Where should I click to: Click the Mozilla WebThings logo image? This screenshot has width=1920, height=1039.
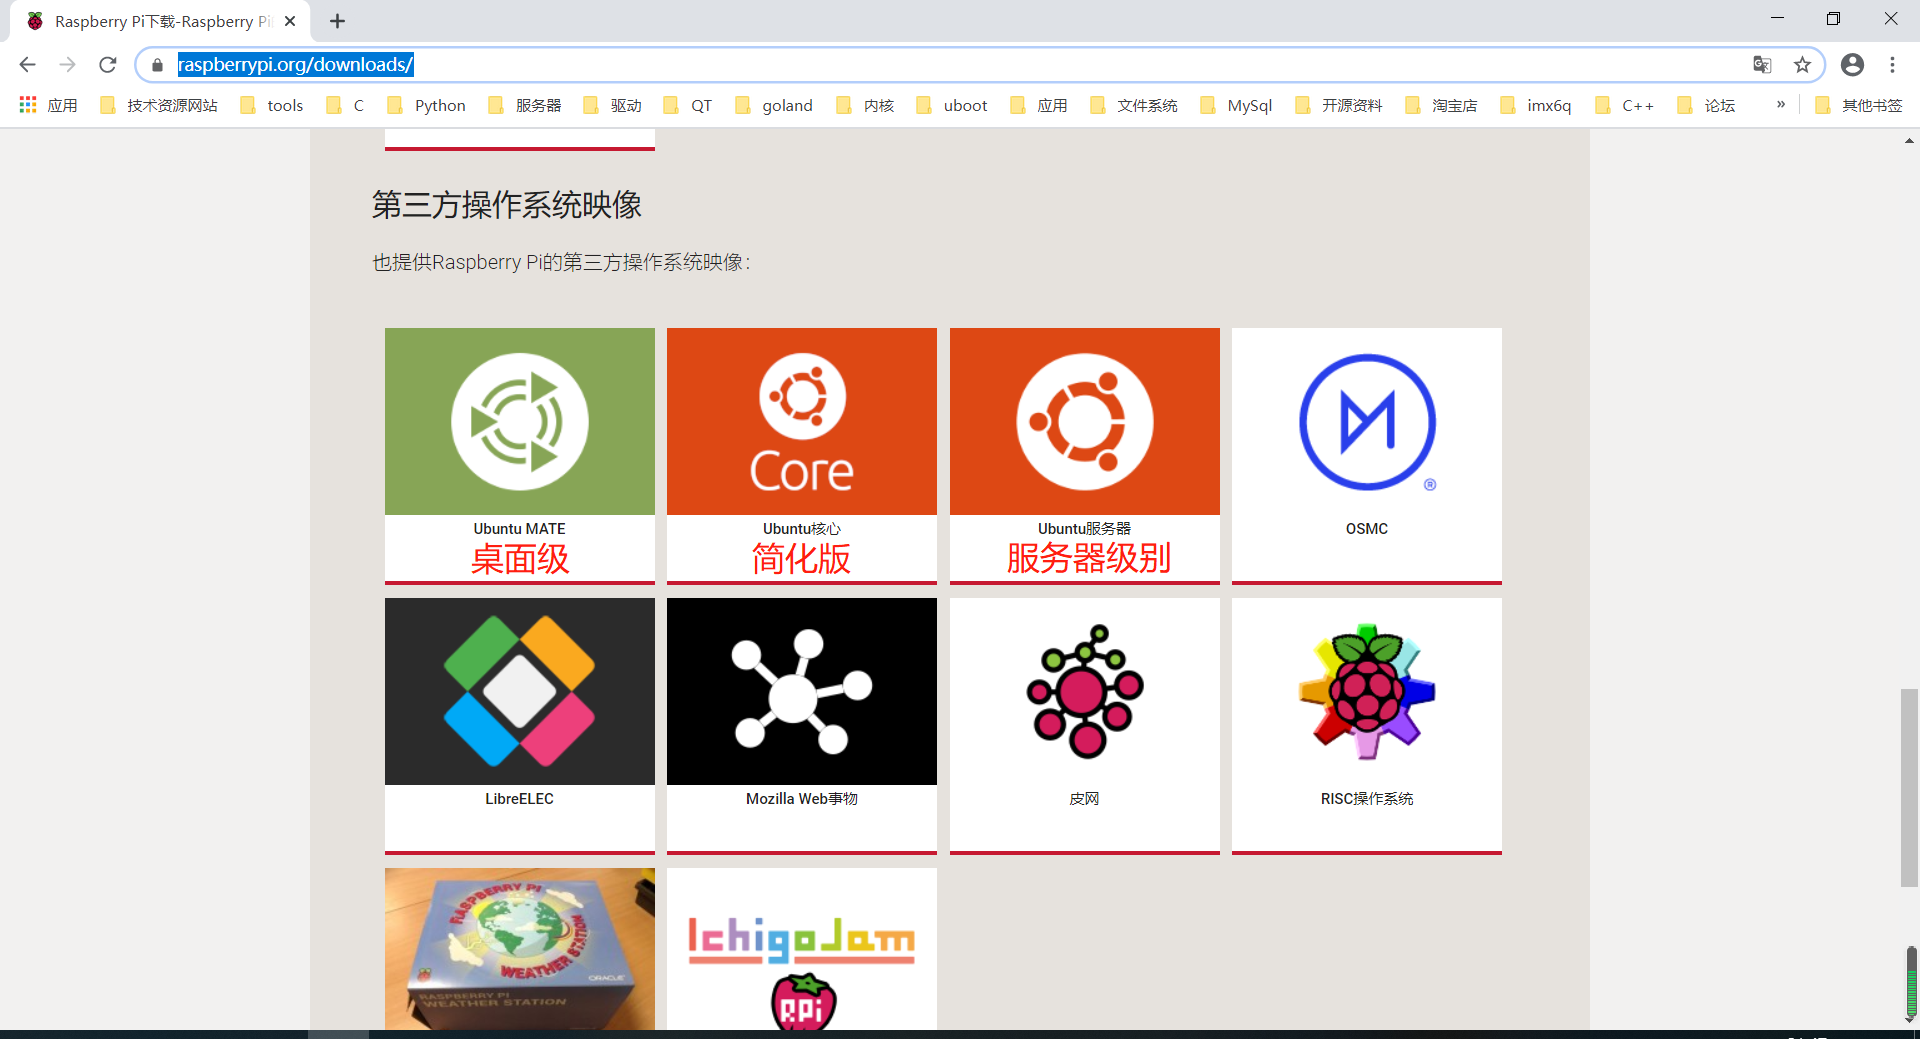[x=802, y=691]
